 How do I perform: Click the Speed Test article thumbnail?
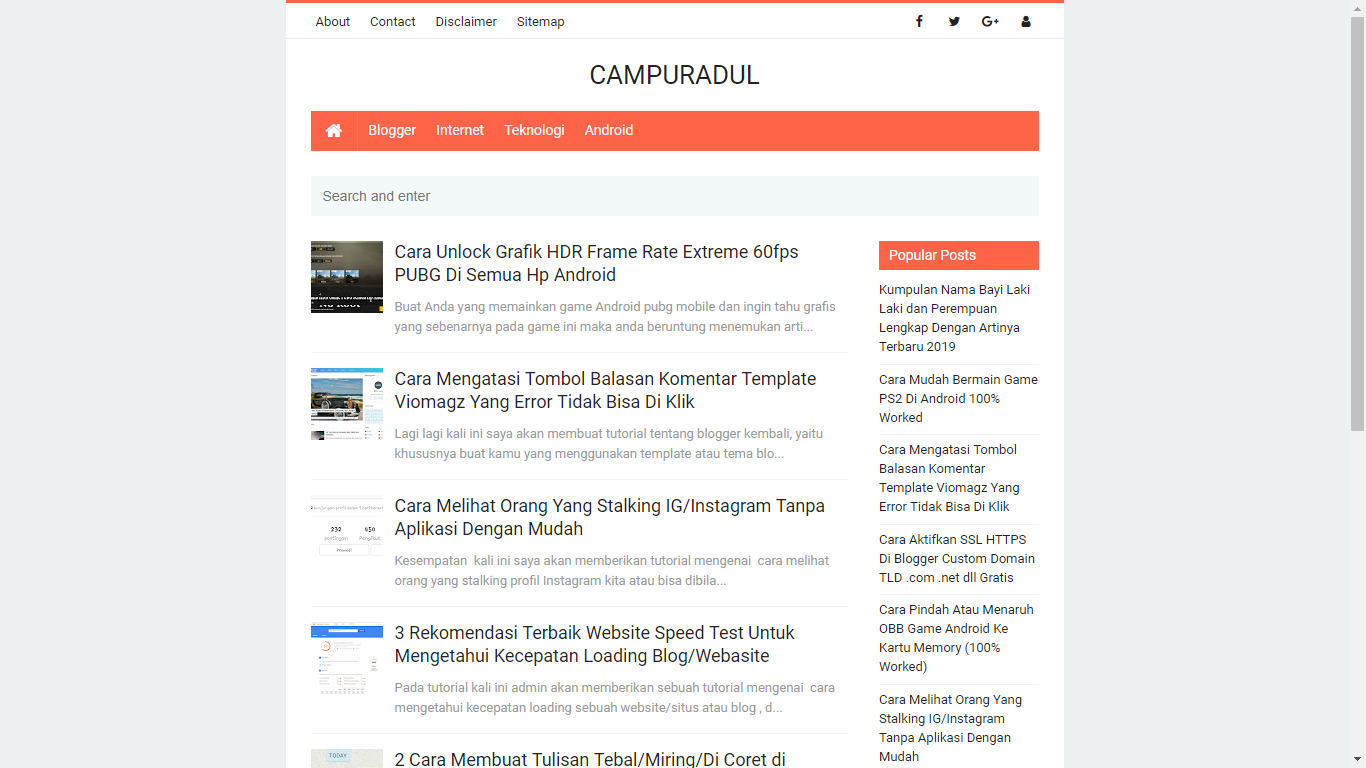pos(347,658)
